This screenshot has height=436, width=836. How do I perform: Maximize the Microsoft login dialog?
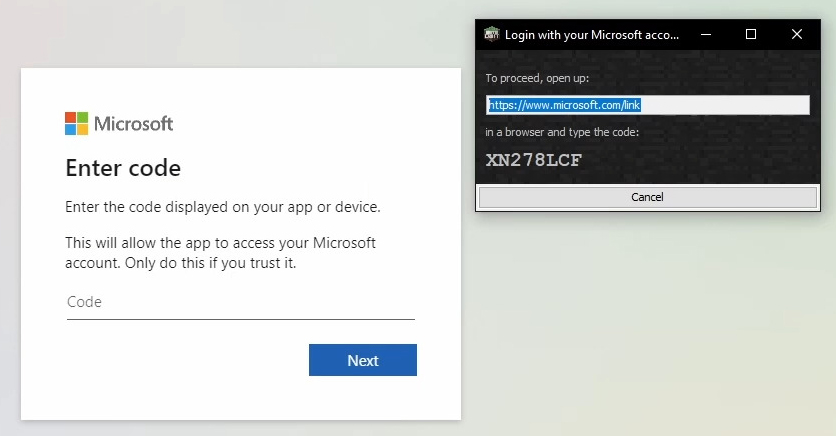pyautogui.click(x=751, y=34)
